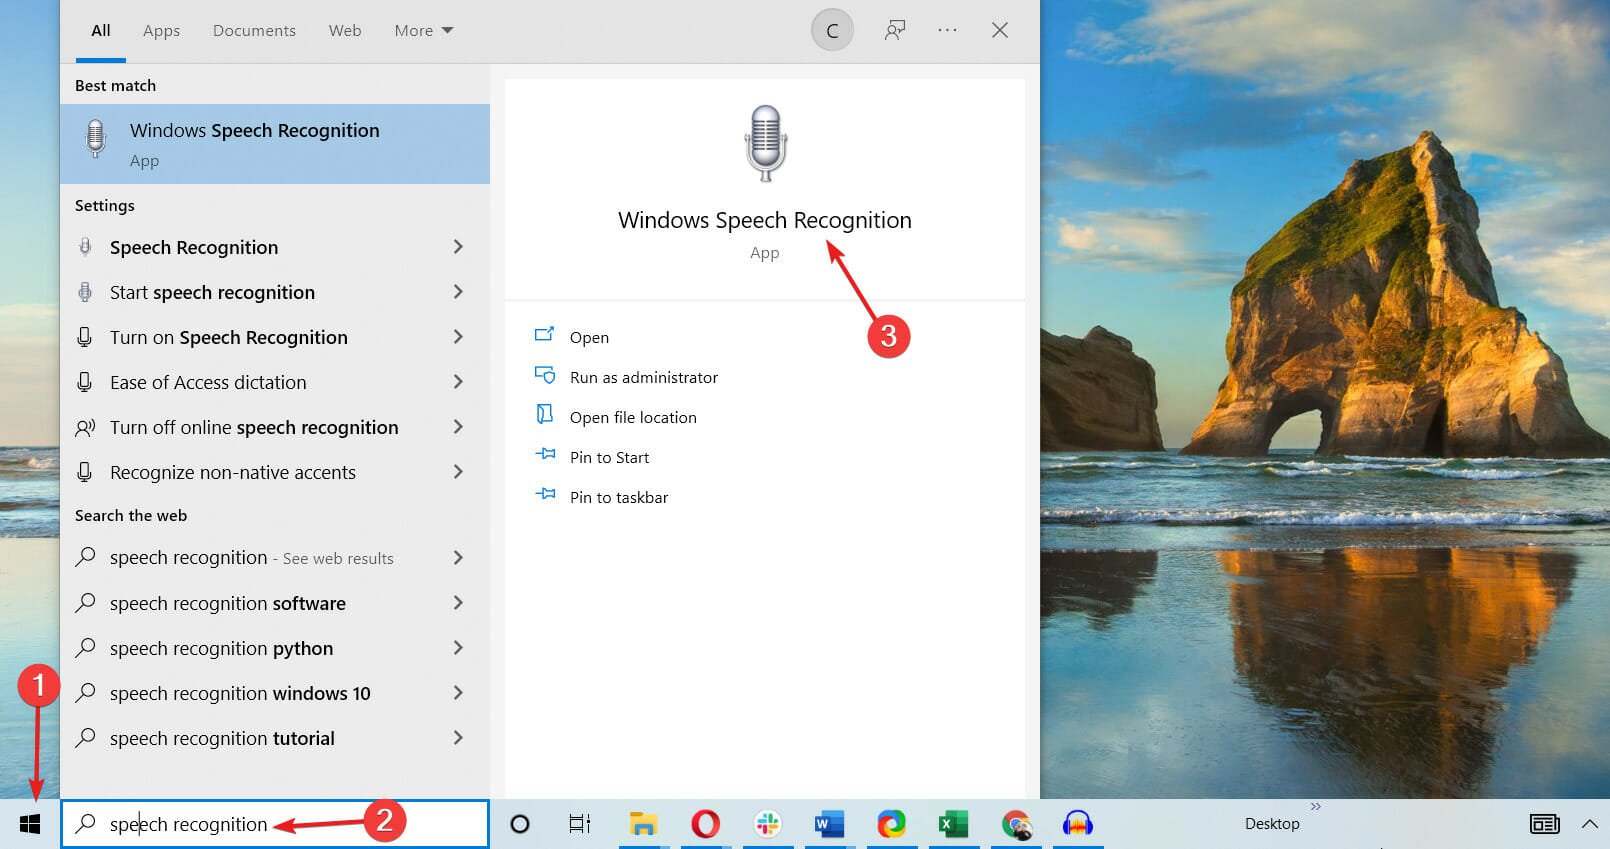Open Audacity headphones icon on taskbar
The width and height of the screenshot is (1610, 849).
(x=1078, y=824)
